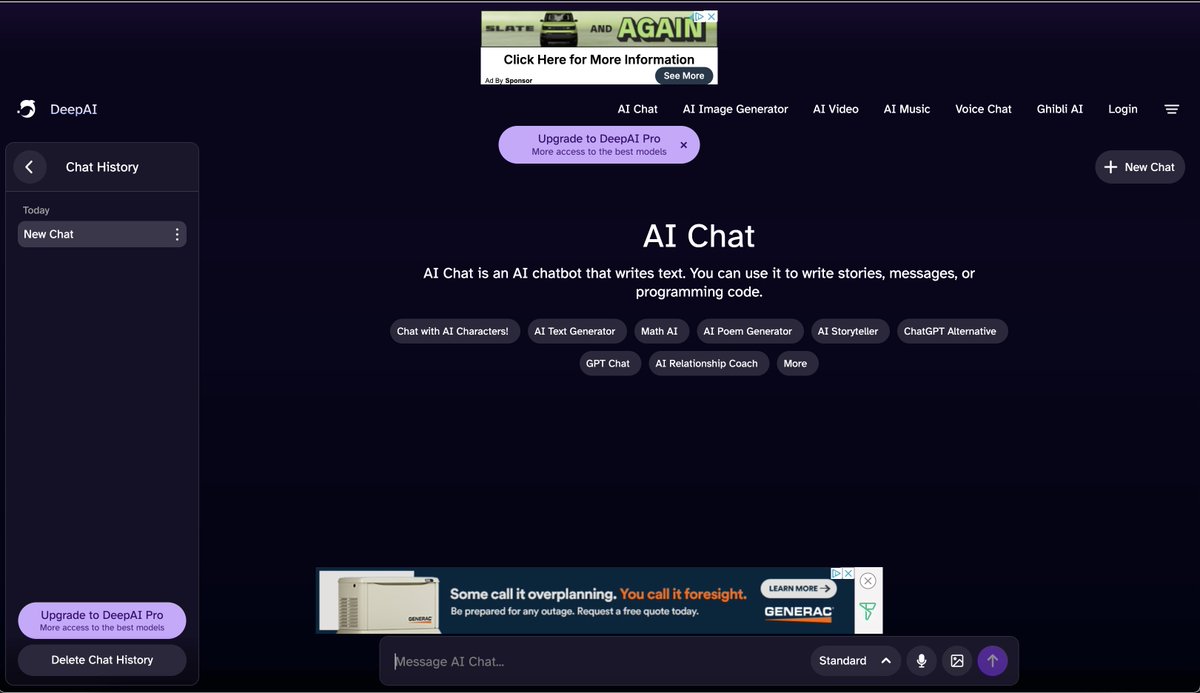Select the GPT Chat chip
This screenshot has height=693, width=1200.
[608, 364]
